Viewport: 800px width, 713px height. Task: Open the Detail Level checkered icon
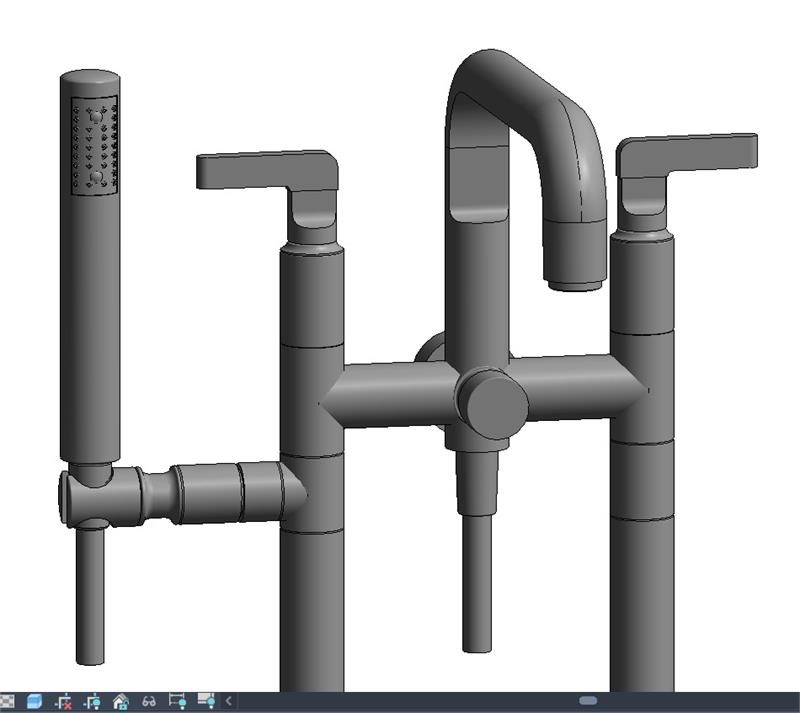[x=7, y=701]
